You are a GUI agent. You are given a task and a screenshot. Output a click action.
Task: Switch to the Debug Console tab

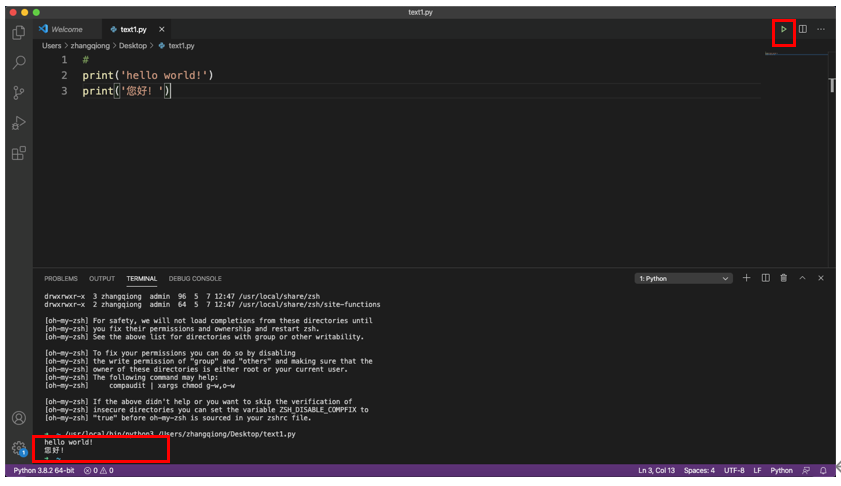pos(195,278)
